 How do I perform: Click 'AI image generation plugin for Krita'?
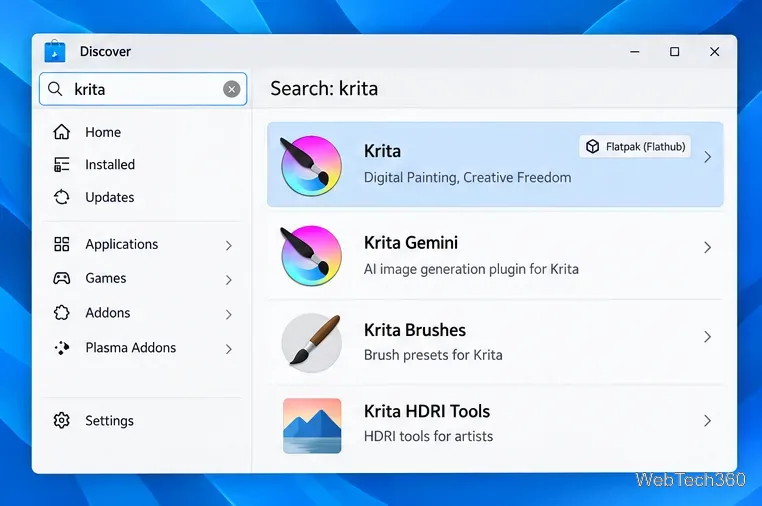pos(471,269)
